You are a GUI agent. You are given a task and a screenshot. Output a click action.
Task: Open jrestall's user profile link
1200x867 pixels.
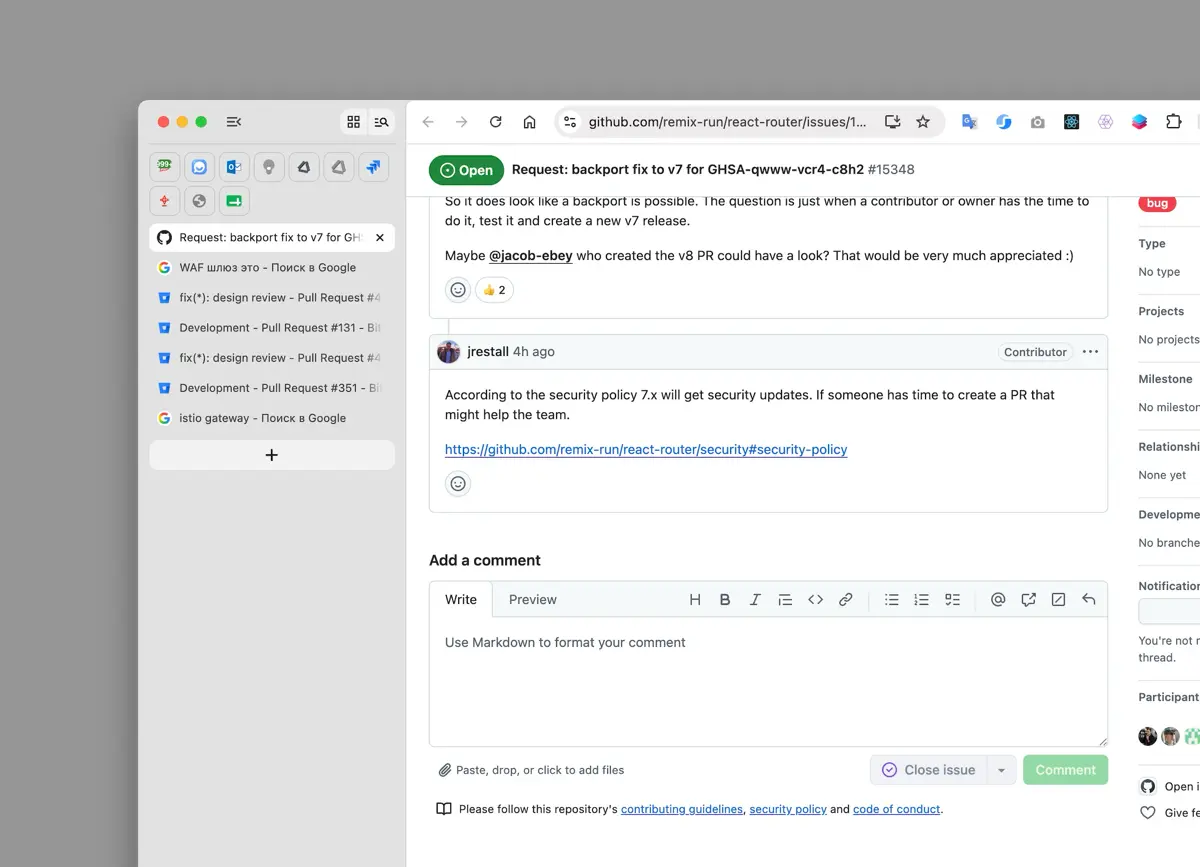(x=488, y=352)
